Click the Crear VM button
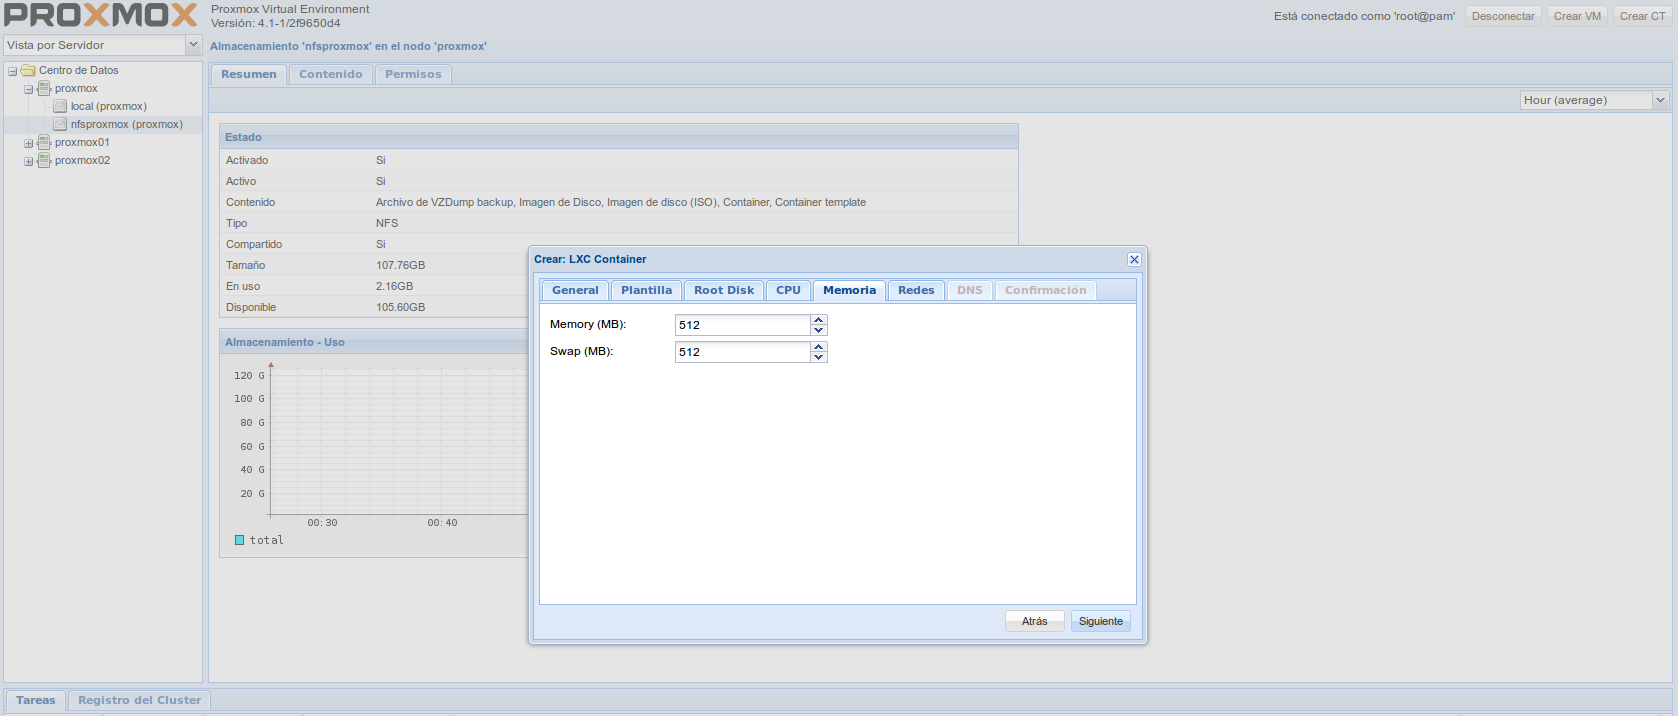The image size is (1678, 716). coord(1577,16)
